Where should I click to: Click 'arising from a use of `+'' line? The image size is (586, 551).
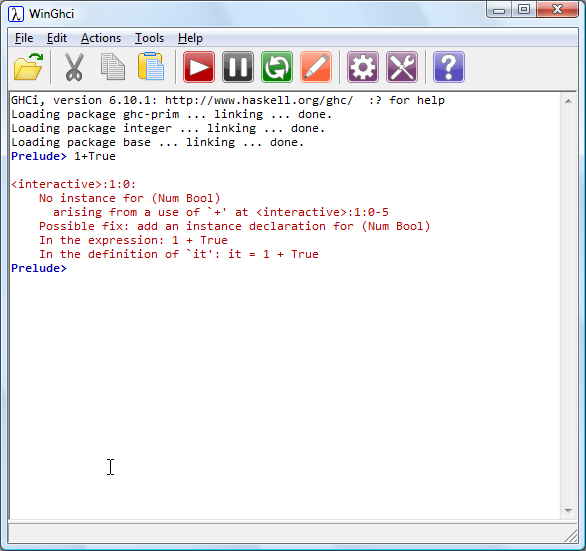pyautogui.click(x=221, y=212)
